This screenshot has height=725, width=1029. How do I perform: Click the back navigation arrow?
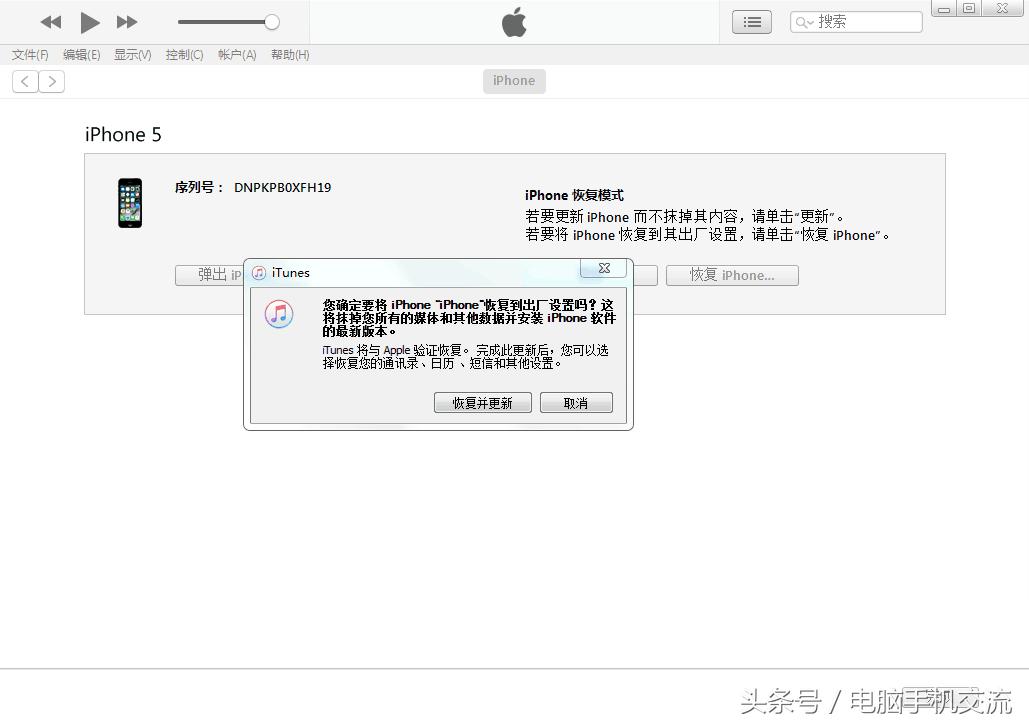pos(24,81)
